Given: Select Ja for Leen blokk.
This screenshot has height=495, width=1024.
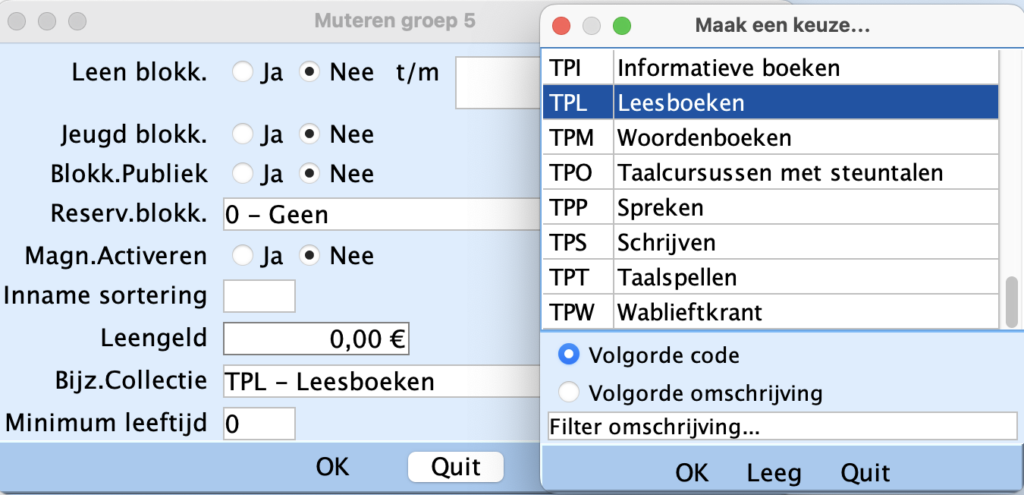Looking at the screenshot, I should [243, 73].
